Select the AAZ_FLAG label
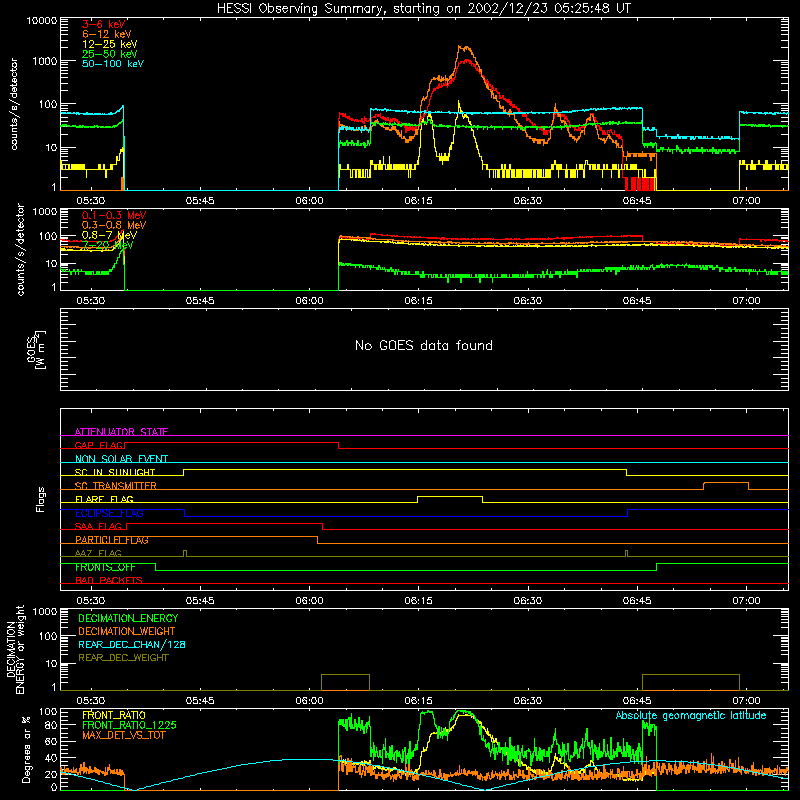 pyautogui.click(x=98, y=553)
